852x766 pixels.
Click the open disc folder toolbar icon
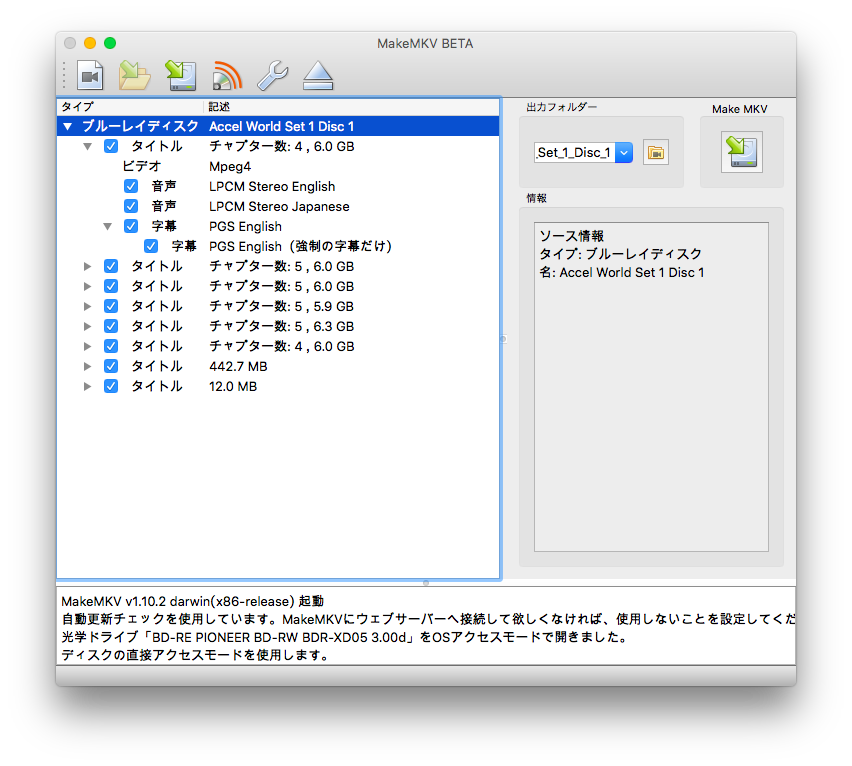134,75
